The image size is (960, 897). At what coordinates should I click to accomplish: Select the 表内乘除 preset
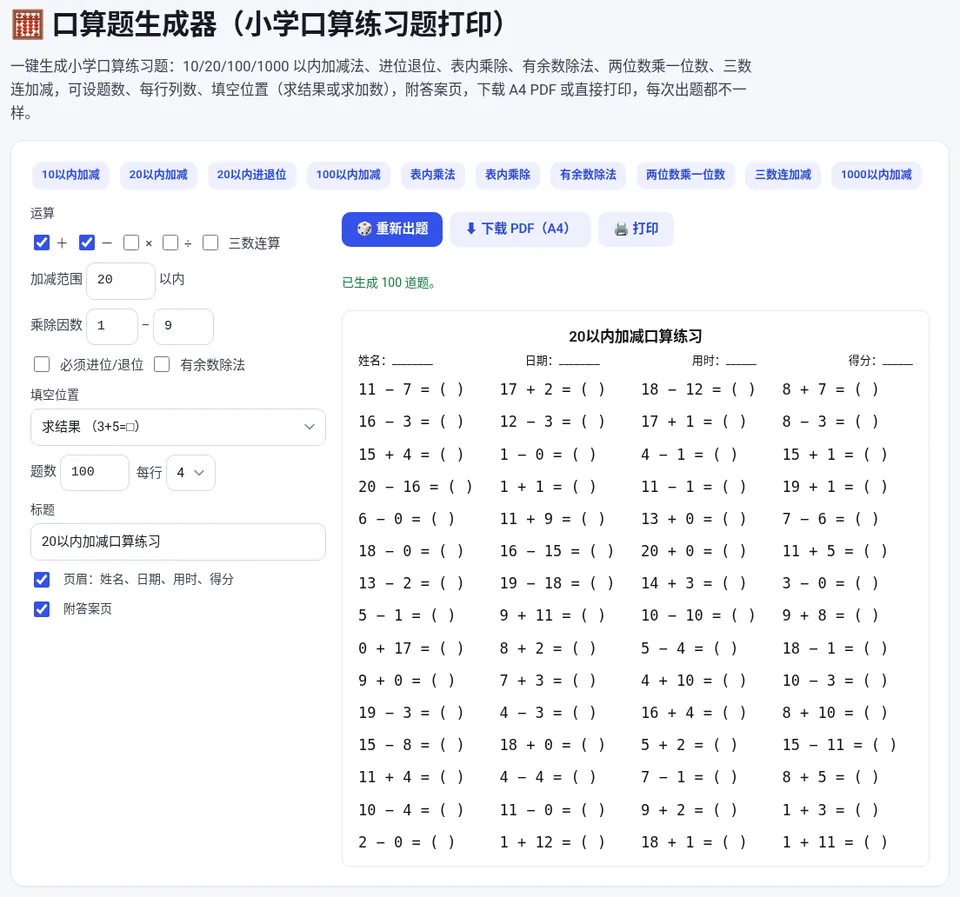[x=508, y=175]
